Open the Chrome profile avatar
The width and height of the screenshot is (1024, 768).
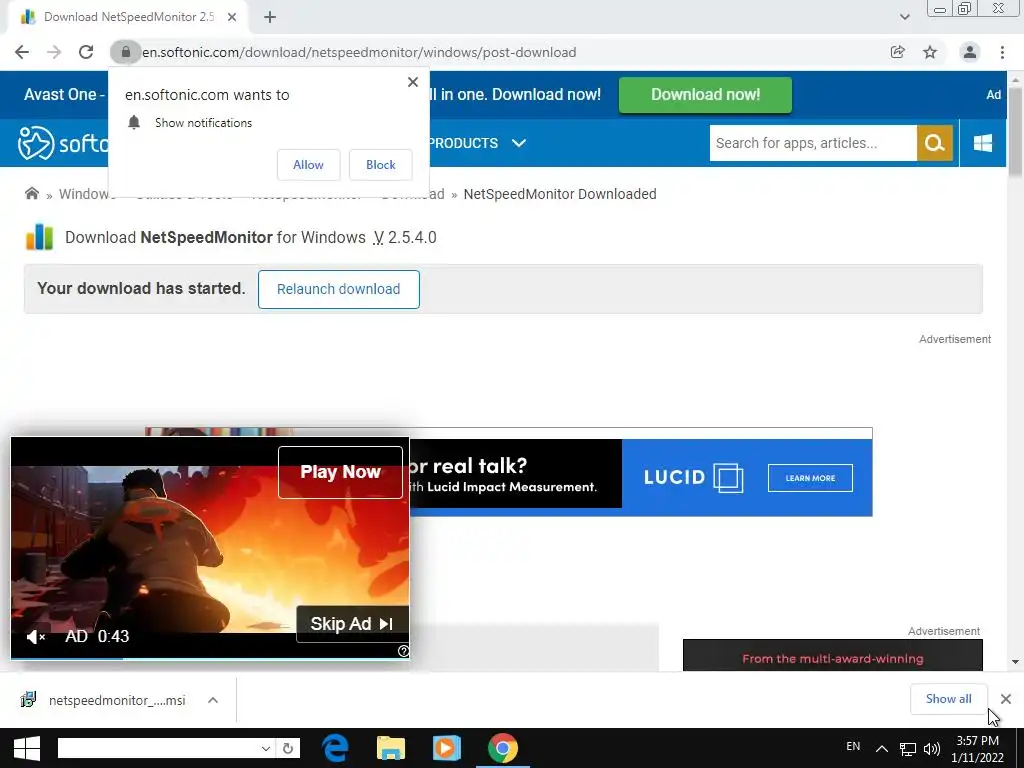(x=970, y=52)
